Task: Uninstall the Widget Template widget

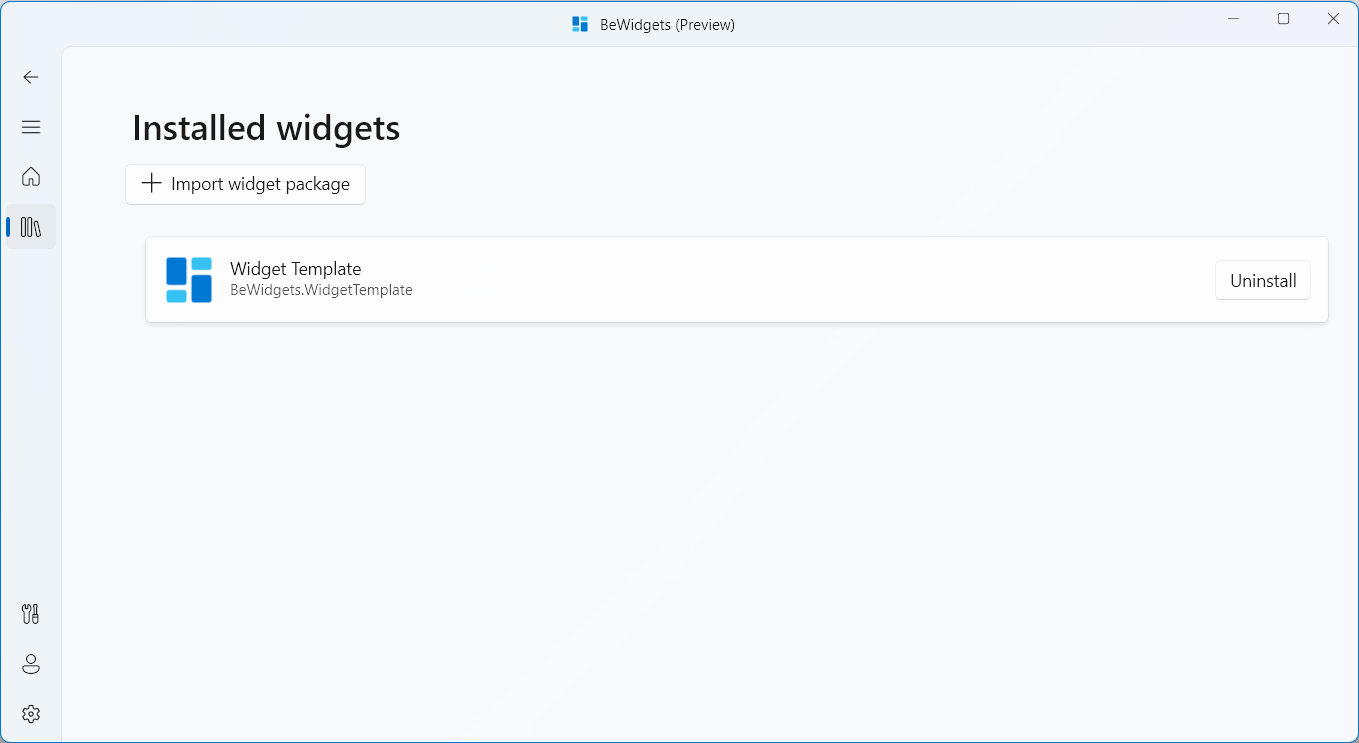Action: [x=1262, y=280]
